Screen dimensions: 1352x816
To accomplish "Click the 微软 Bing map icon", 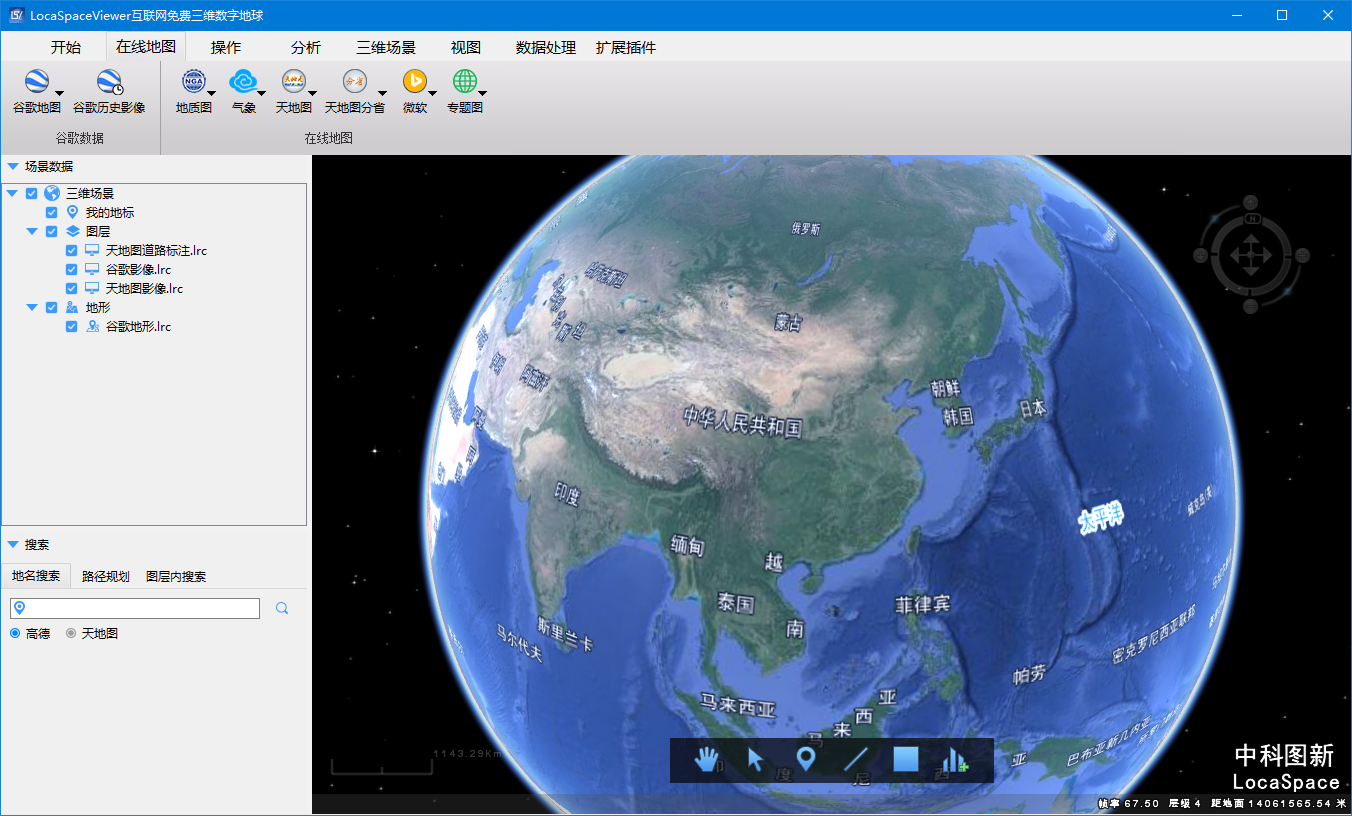I will pos(414,82).
